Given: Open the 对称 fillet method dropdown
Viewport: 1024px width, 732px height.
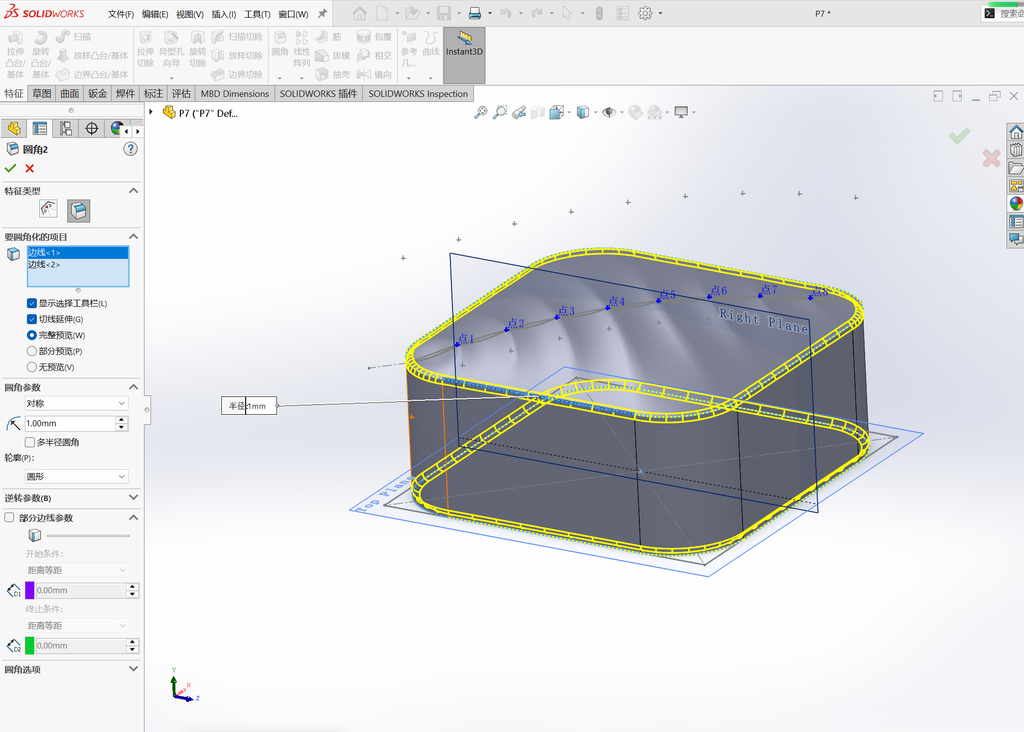Looking at the screenshot, I should (x=76, y=404).
